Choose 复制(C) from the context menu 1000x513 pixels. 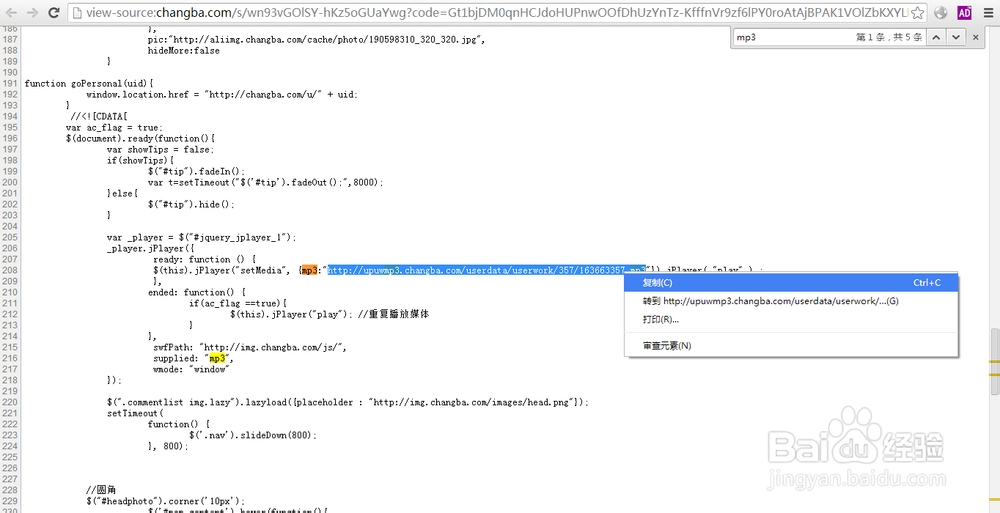coord(791,283)
